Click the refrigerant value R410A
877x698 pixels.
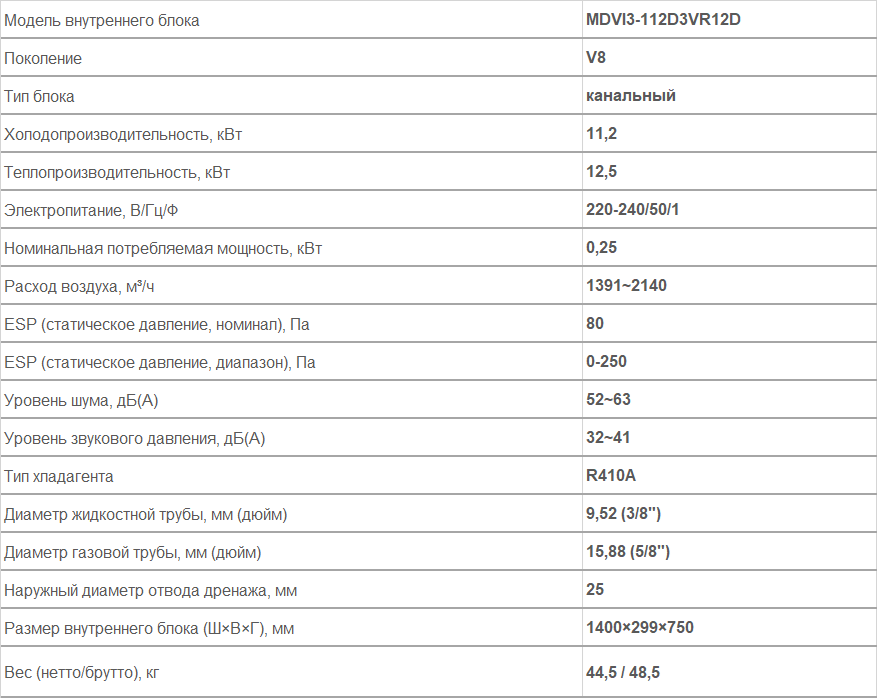(x=610, y=476)
